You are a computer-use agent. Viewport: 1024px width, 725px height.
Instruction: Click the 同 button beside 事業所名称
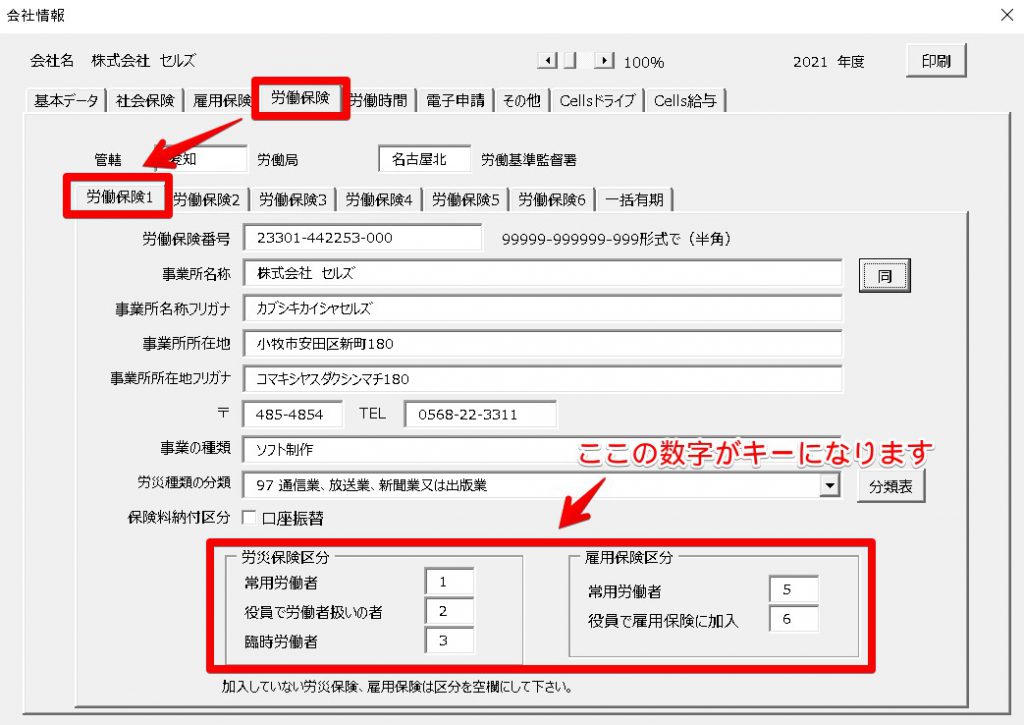pyautogui.click(x=884, y=275)
